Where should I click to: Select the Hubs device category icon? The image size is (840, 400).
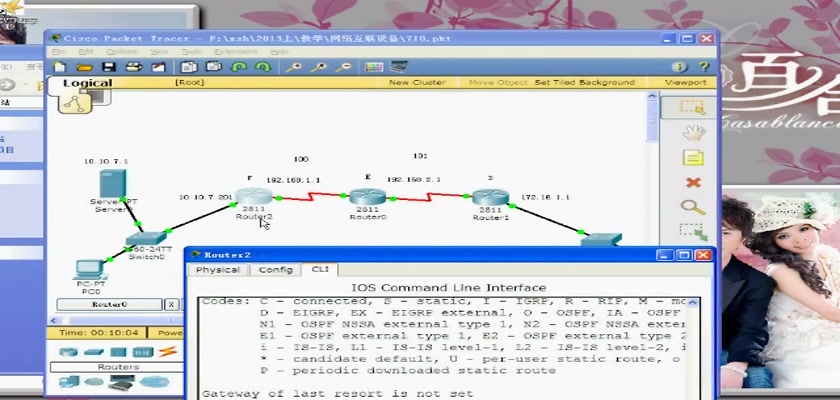(118, 352)
